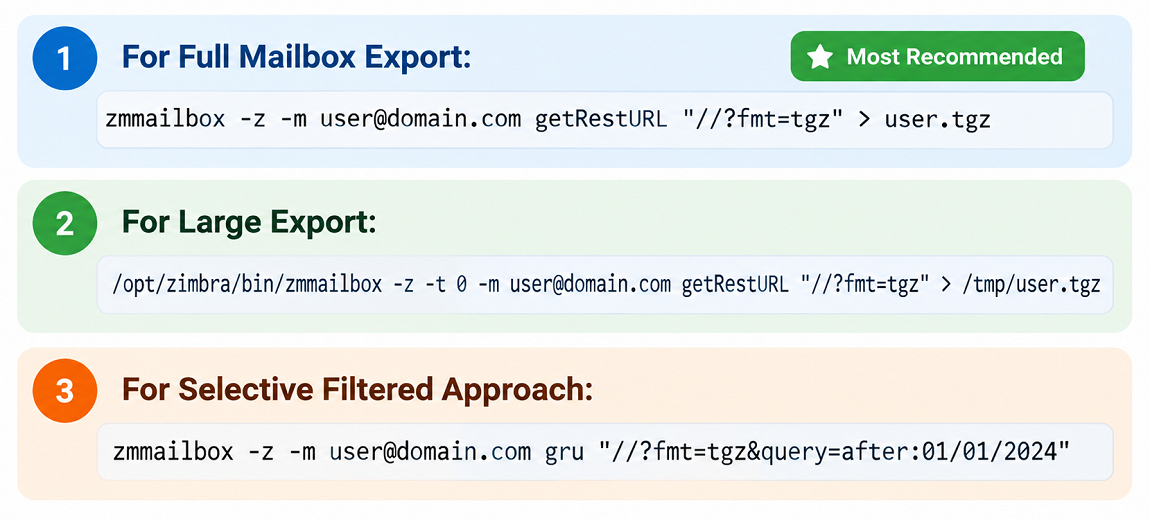Click the full mailbox export command box
1150x520 pixels.
coord(605,120)
